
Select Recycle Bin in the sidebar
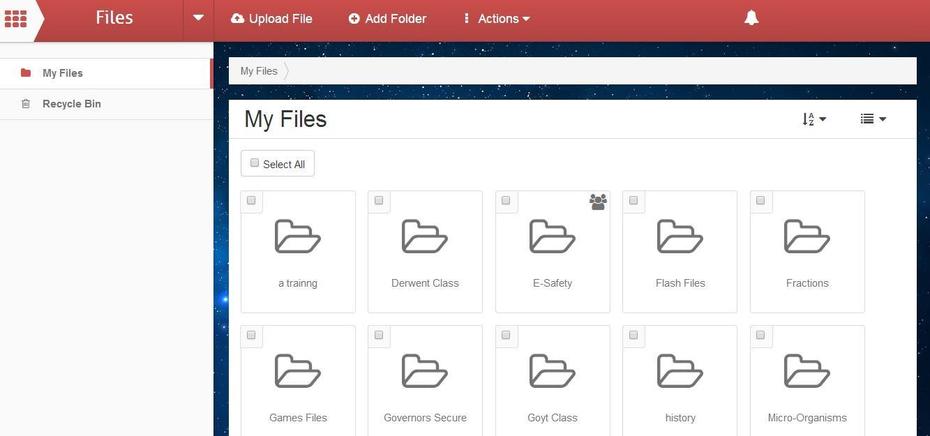point(106,104)
